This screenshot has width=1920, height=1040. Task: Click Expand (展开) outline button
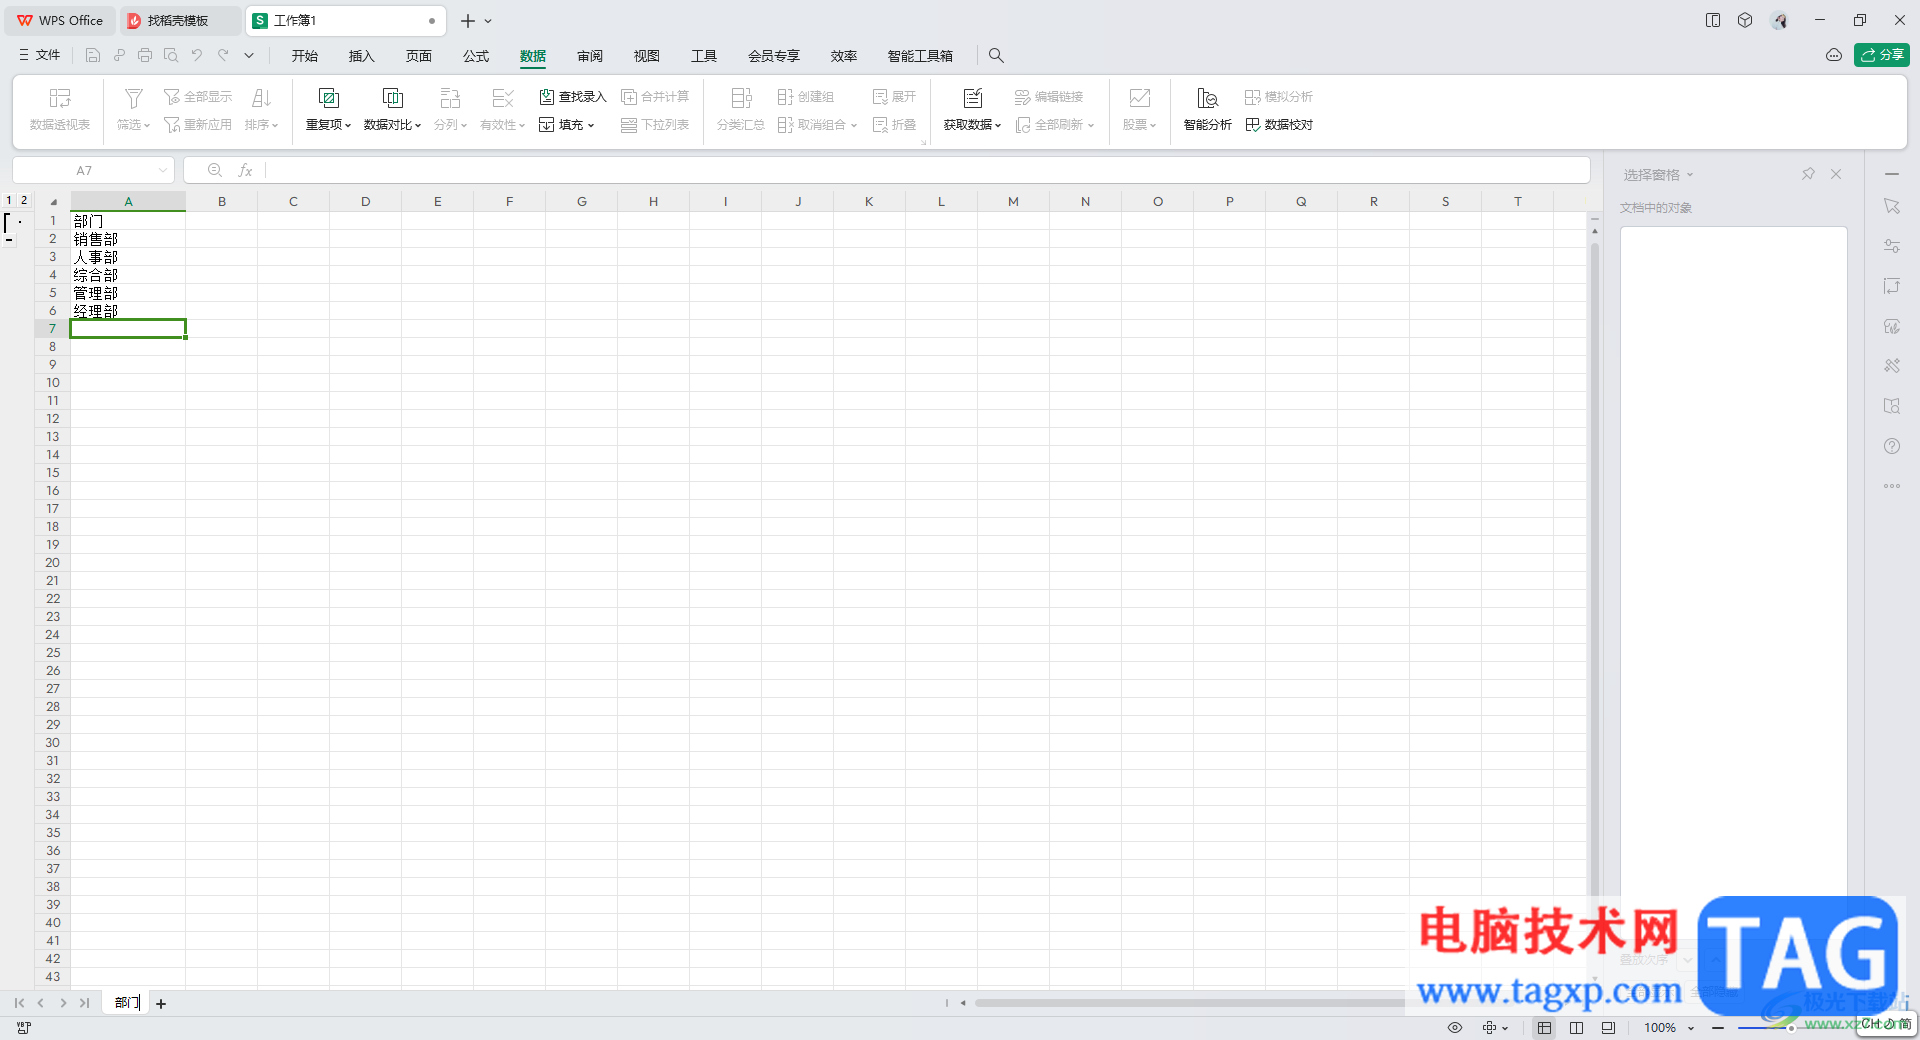click(894, 97)
